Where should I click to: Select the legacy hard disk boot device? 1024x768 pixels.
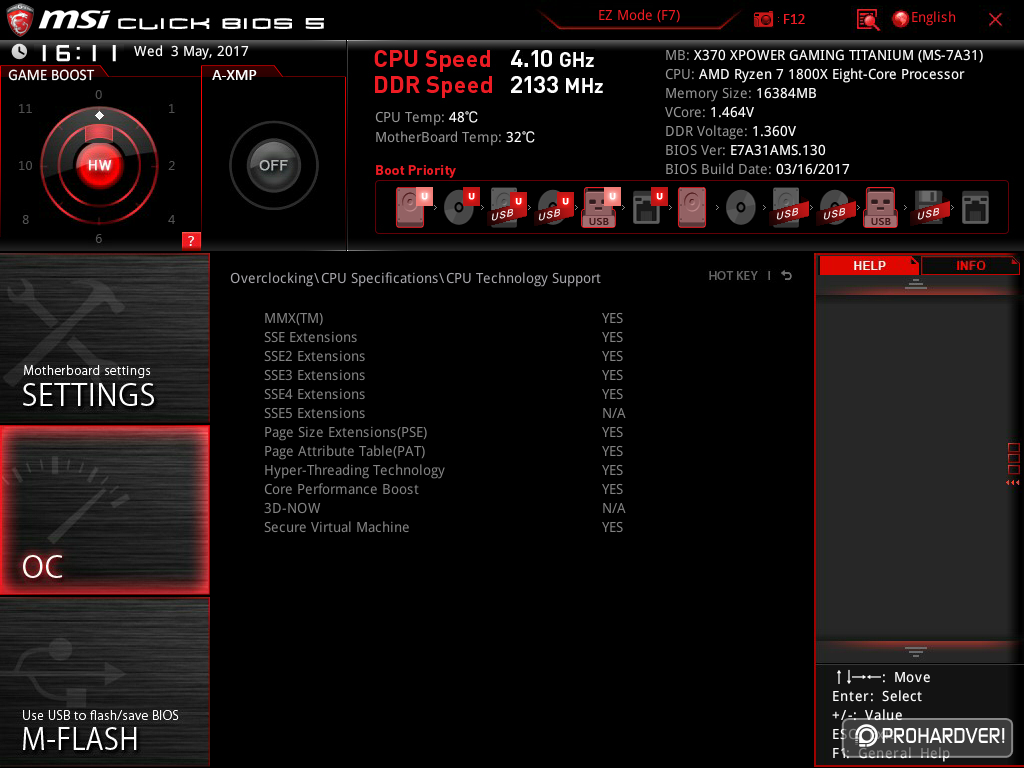click(x=692, y=207)
